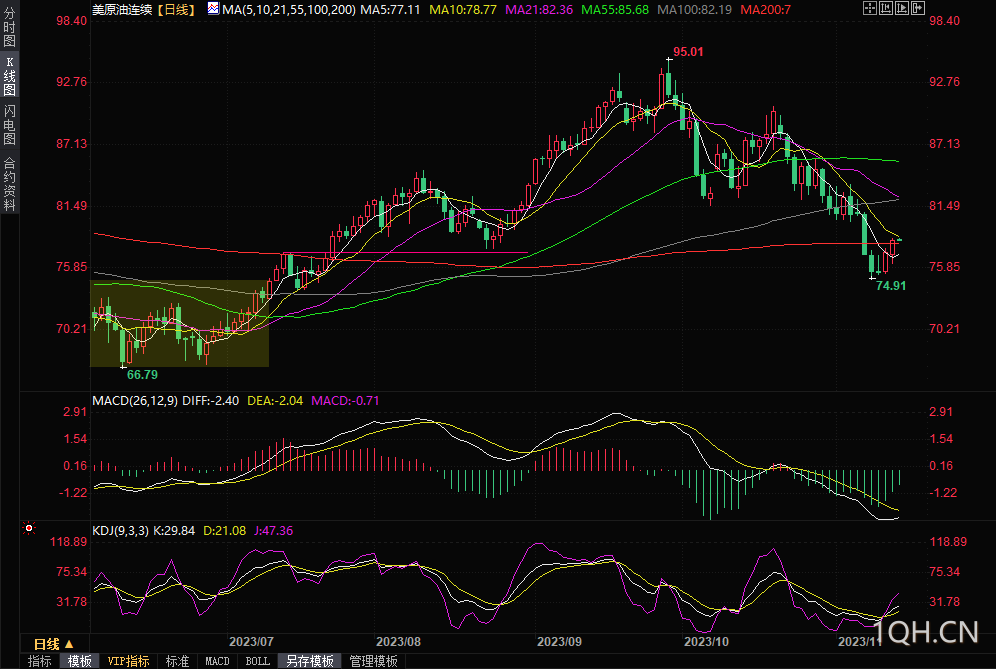This screenshot has width=996, height=669.
Task: Apply the BOLL template
Action: (x=257, y=661)
